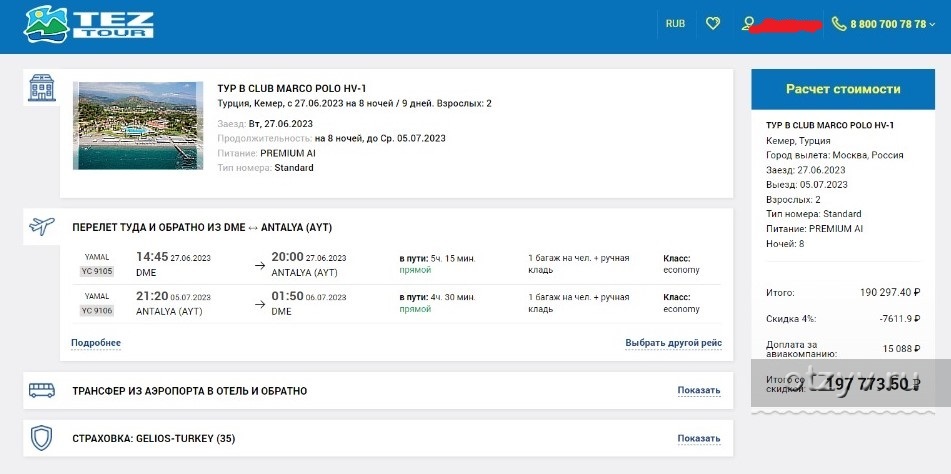Click the airplane flight icon
The height and width of the screenshot is (474, 951).
coord(42,226)
